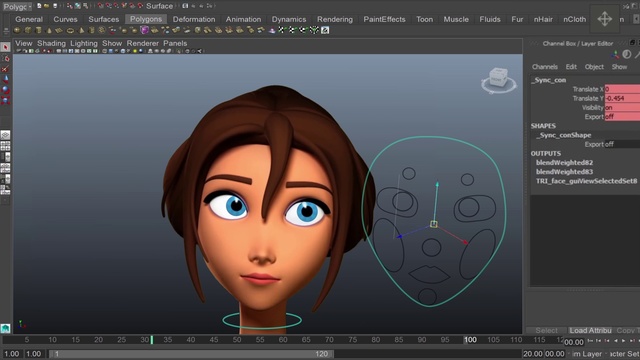Switch to the General shelf tab
640x360 pixels.
29,19
